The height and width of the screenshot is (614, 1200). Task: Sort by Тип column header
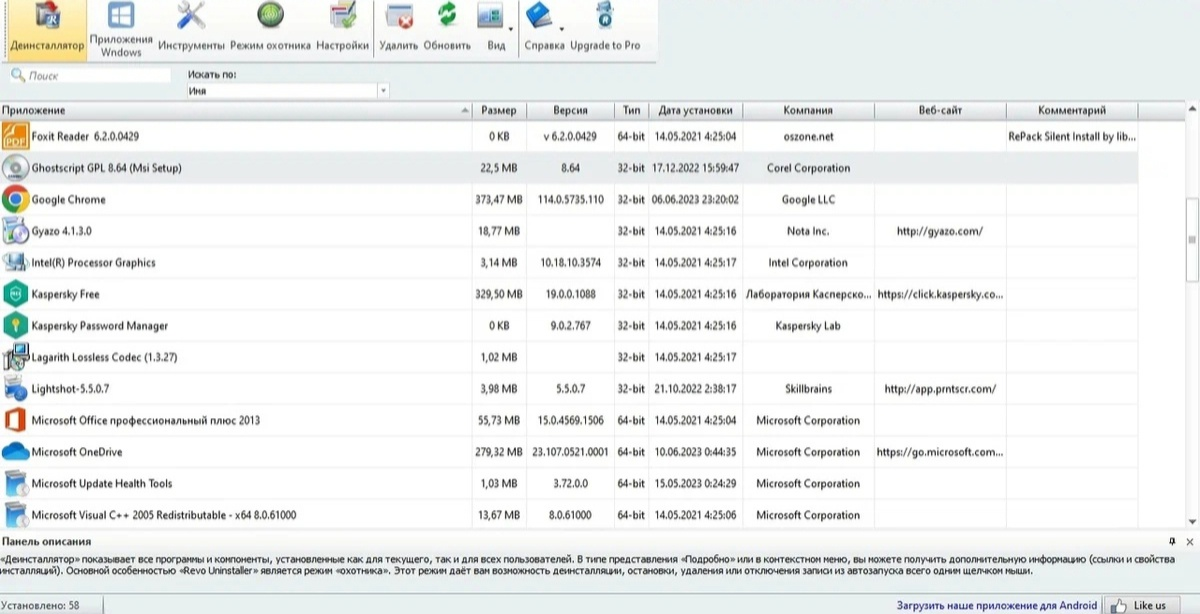click(x=631, y=110)
